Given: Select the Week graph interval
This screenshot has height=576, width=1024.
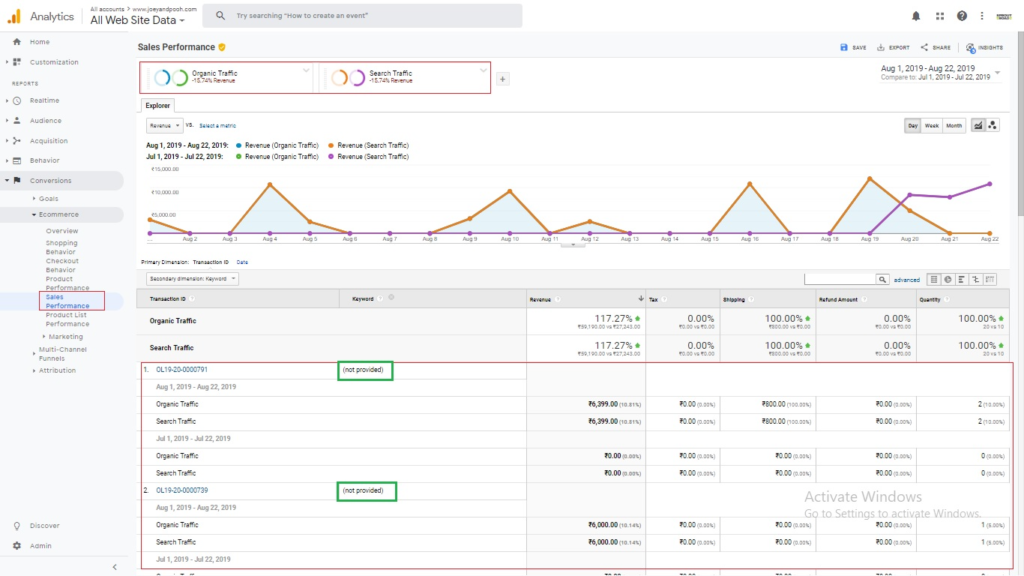Looking at the screenshot, I should 932,125.
